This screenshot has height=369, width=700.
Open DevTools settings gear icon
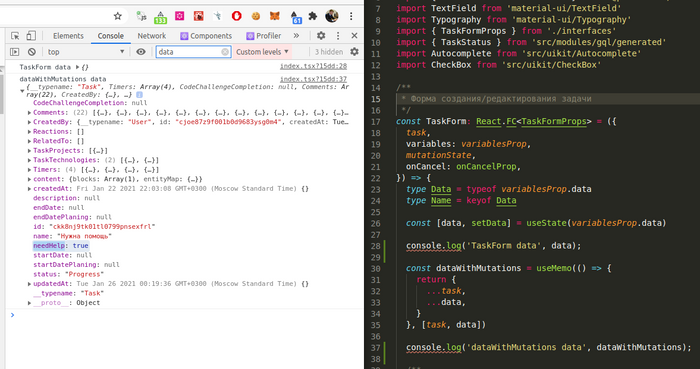(x=321, y=36)
